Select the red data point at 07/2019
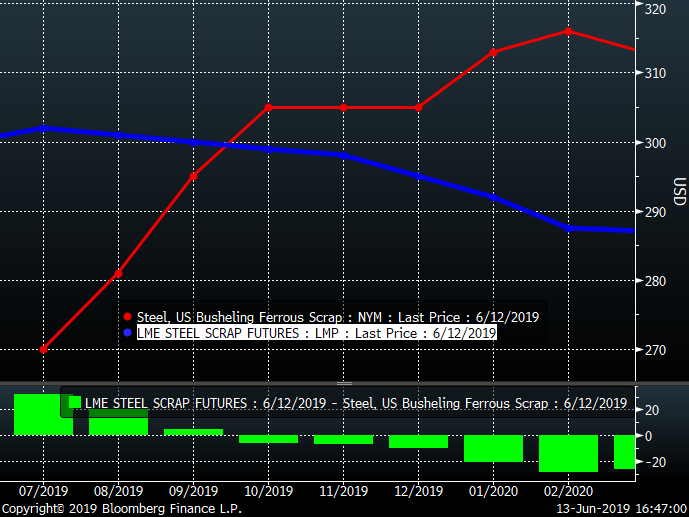This screenshot has height=517, width=689. (x=43, y=349)
